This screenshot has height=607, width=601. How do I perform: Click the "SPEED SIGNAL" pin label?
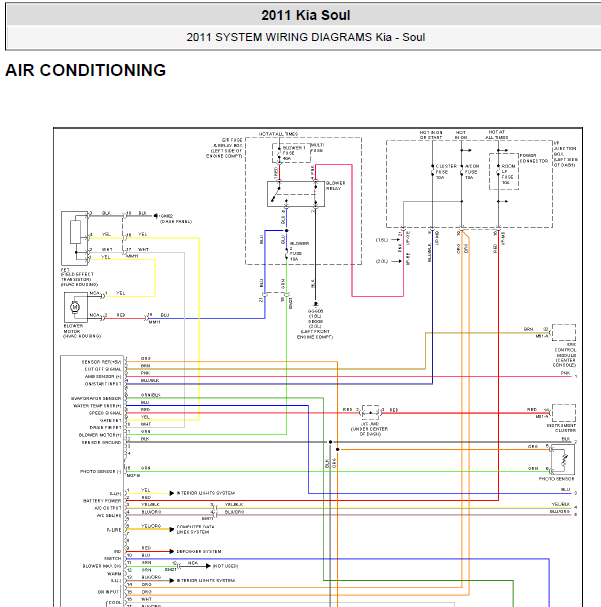point(105,413)
